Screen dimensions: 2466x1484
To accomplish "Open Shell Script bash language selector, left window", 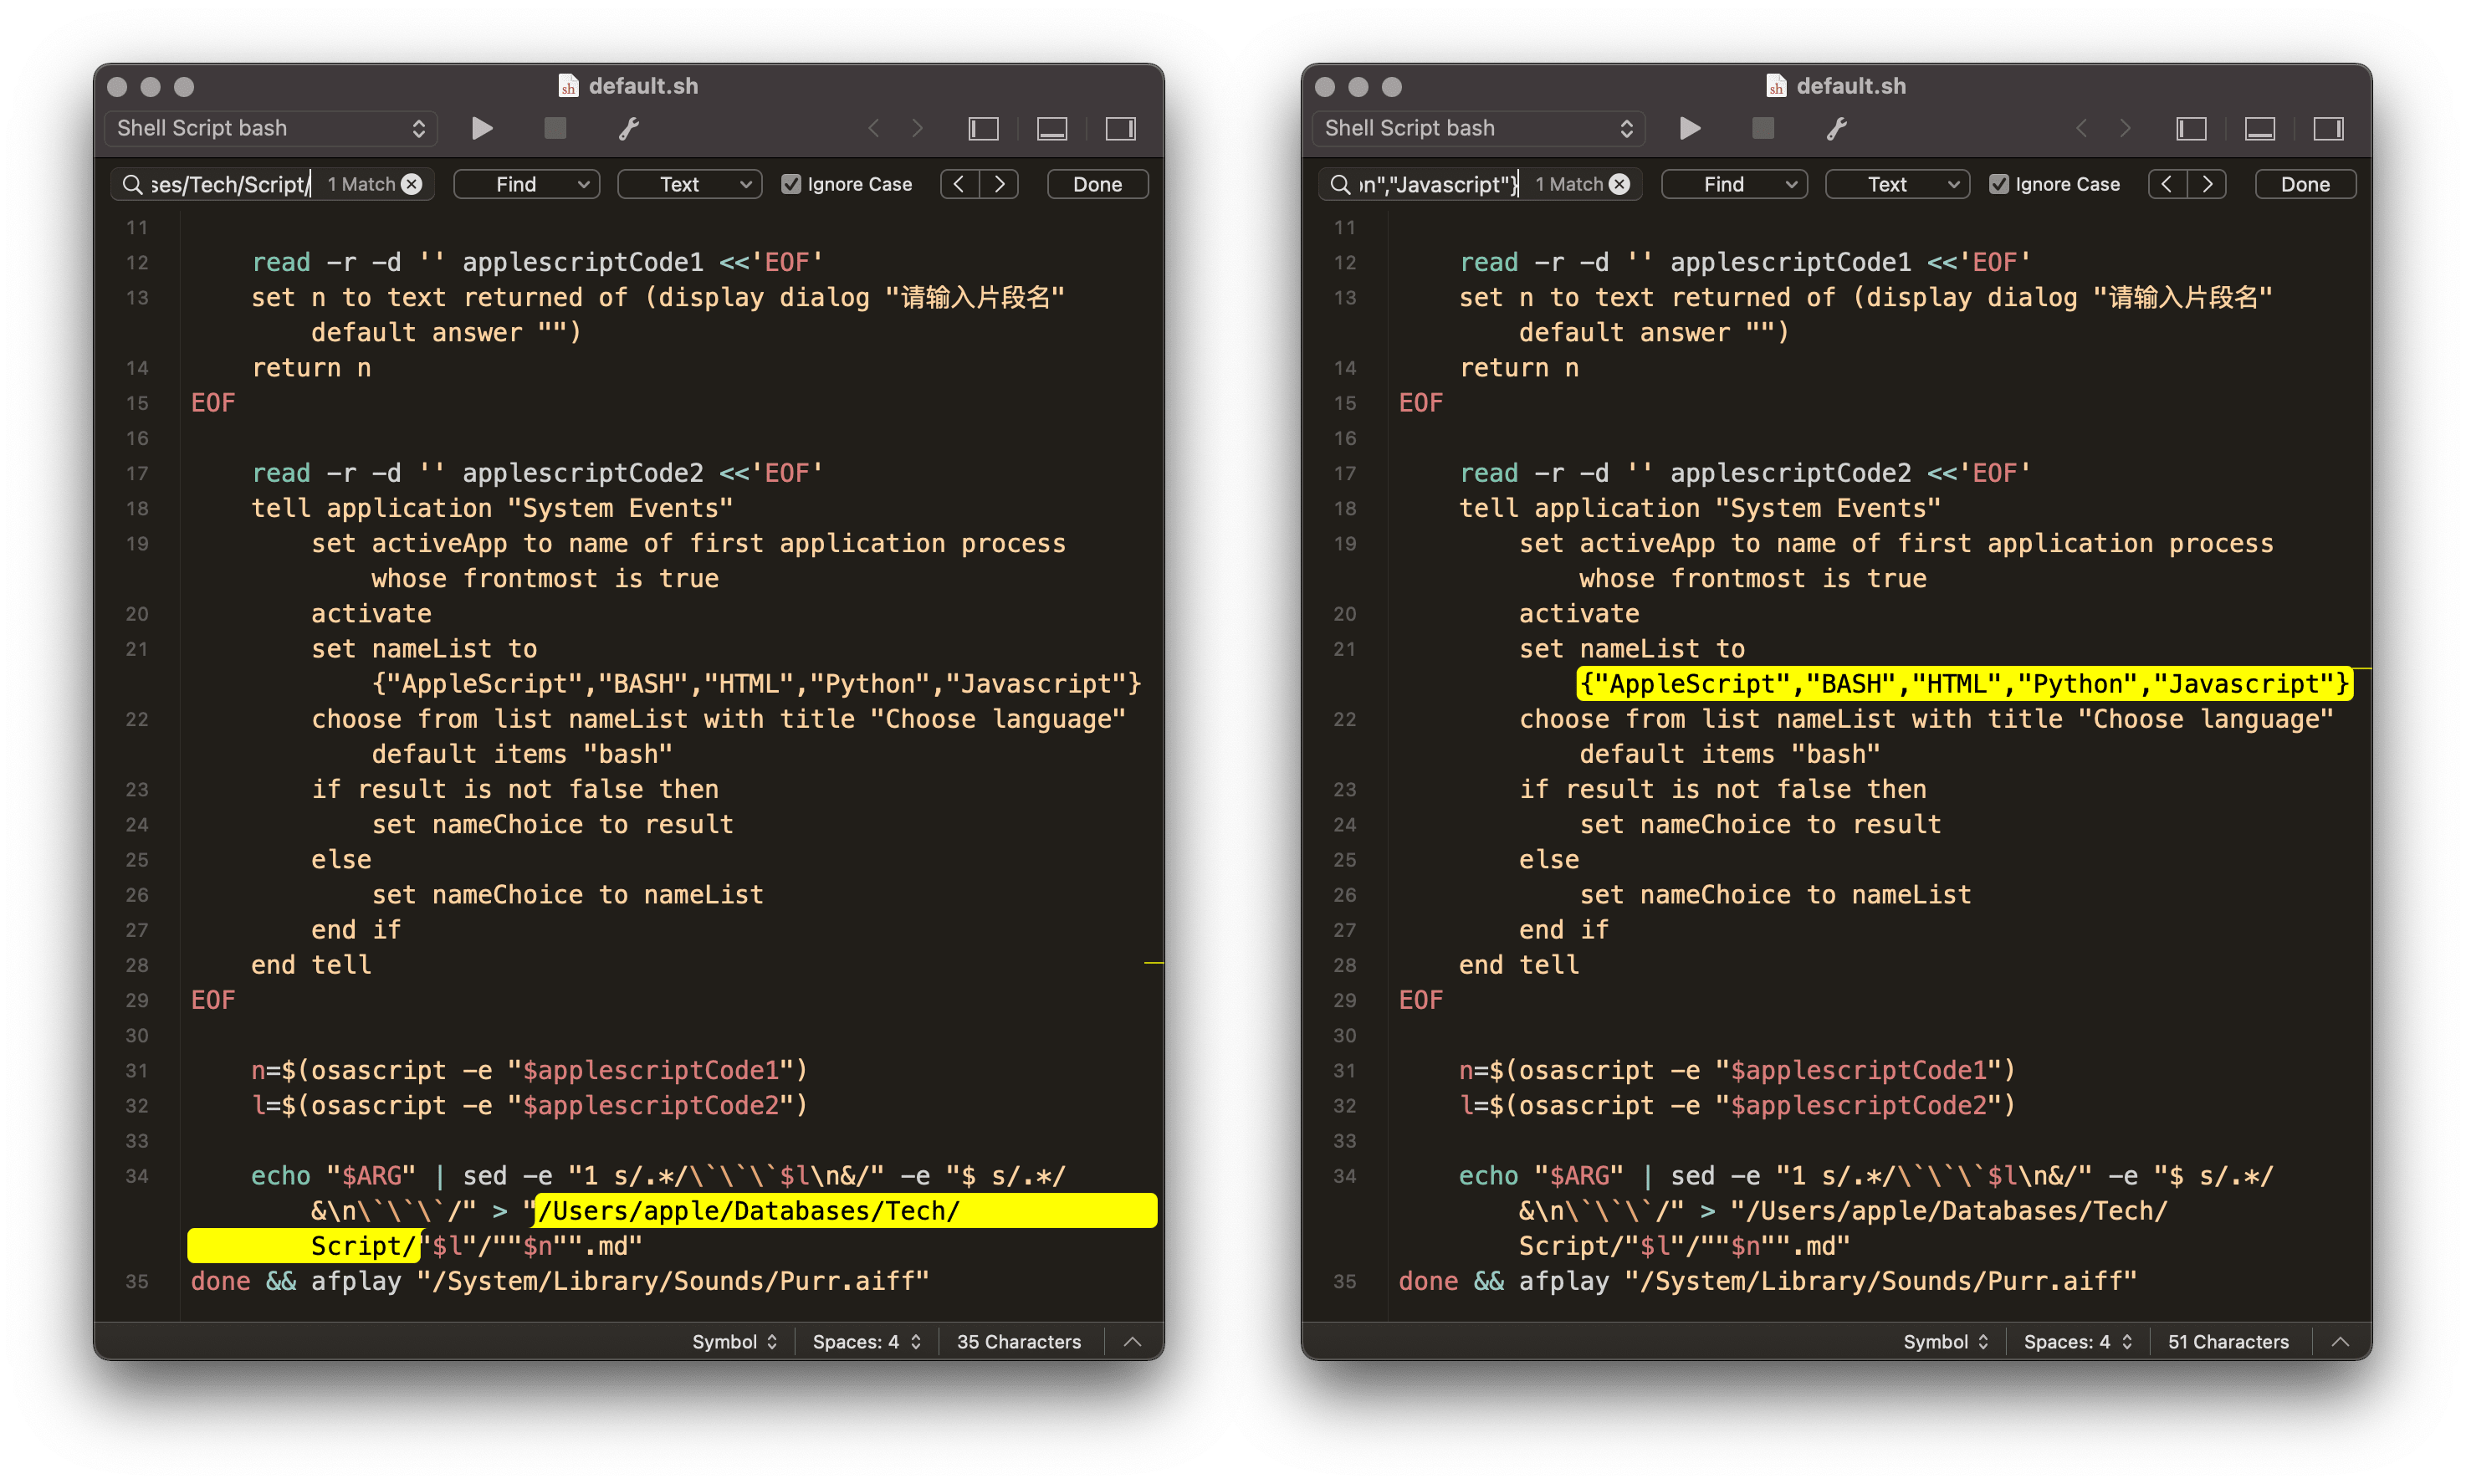I will tap(270, 128).
